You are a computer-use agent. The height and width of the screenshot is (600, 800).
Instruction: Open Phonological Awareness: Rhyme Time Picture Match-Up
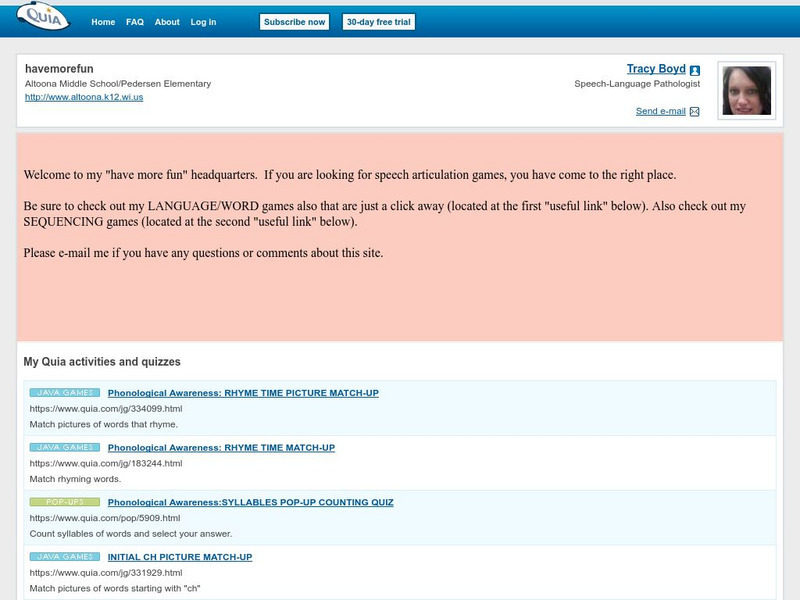point(243,393)
